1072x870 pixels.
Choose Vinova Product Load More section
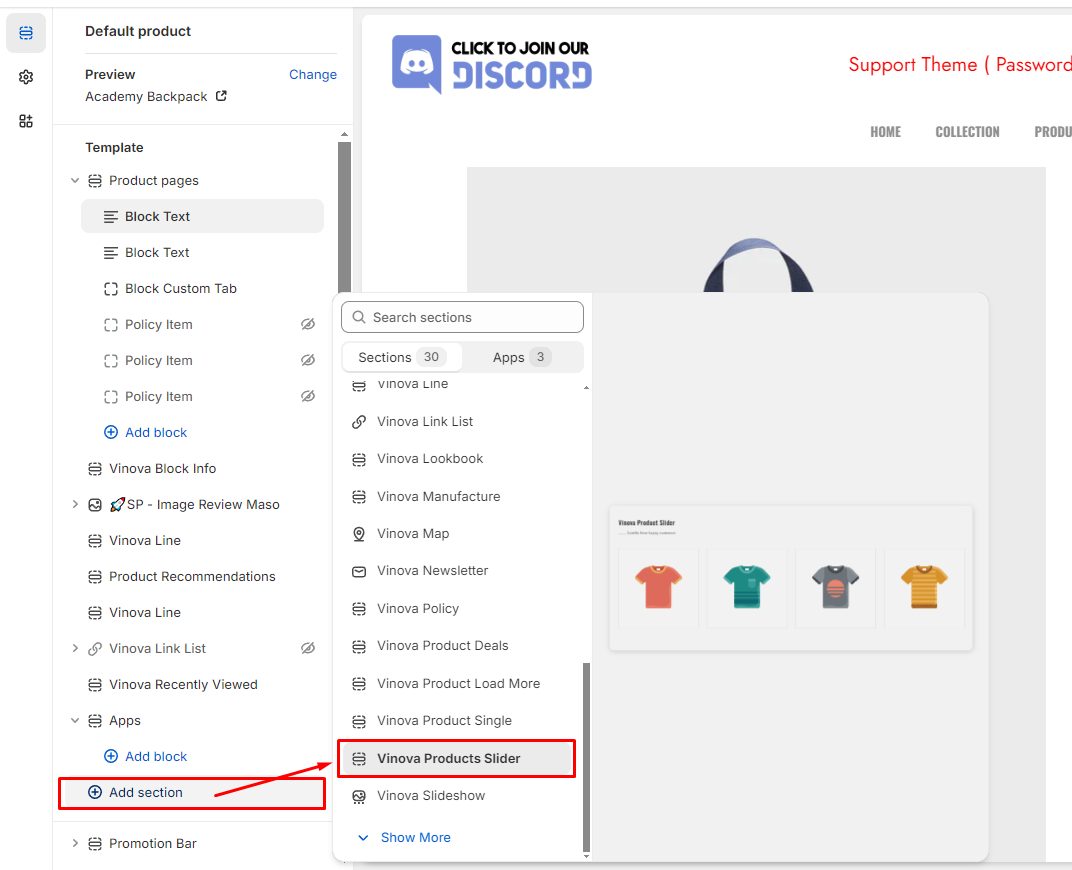point(457,683)
